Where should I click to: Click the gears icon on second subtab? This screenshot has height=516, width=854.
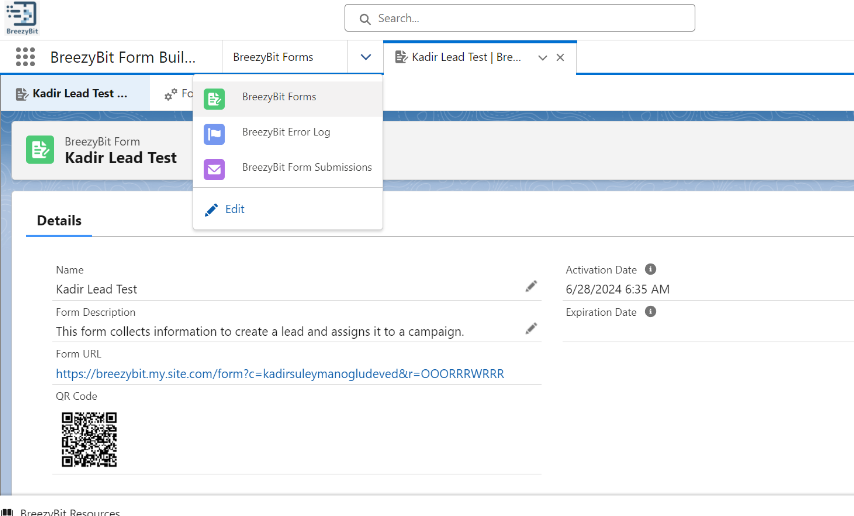pyautogui.click(x=170, y=94)
